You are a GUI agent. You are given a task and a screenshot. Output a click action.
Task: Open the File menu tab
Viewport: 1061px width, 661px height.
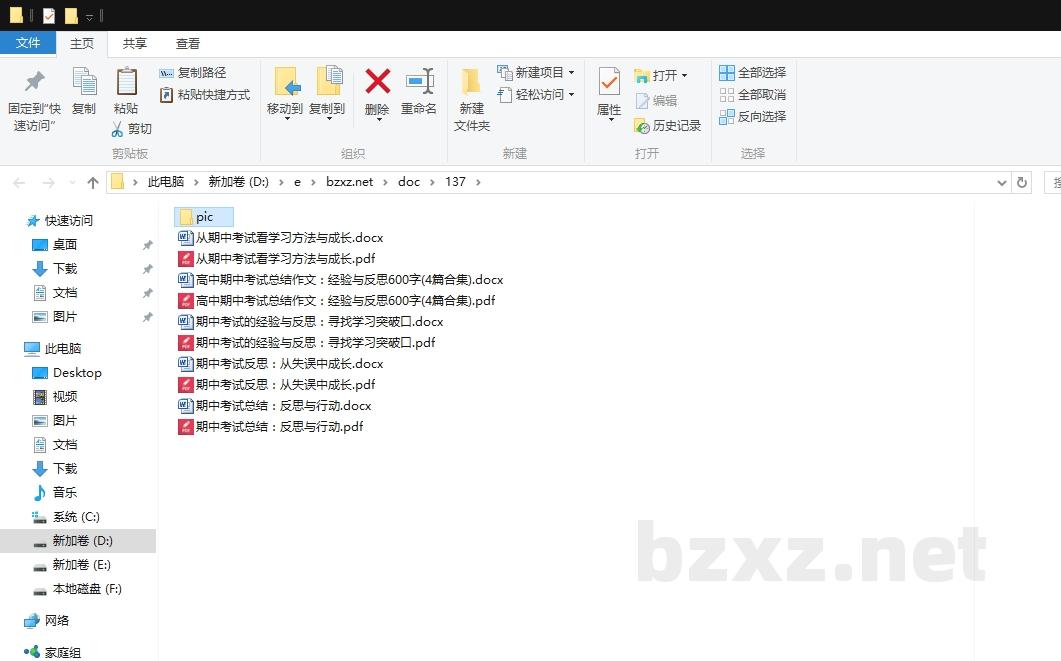pos(28,43)
